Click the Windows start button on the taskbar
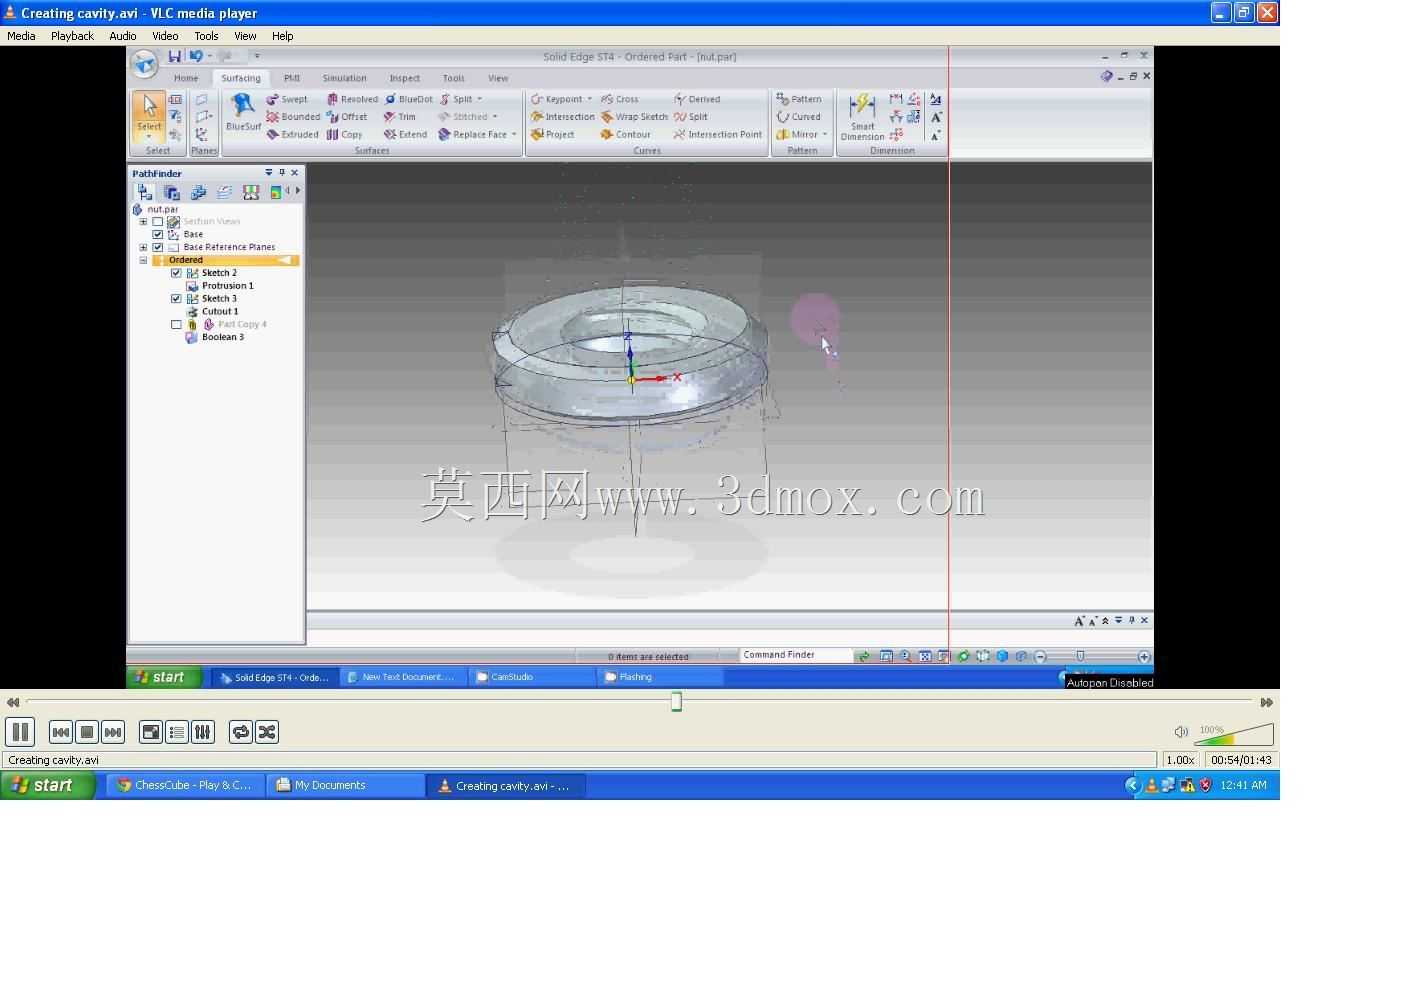Image resolution: width=1404 pixels, height=993 pixels. [x=48, y=785]
